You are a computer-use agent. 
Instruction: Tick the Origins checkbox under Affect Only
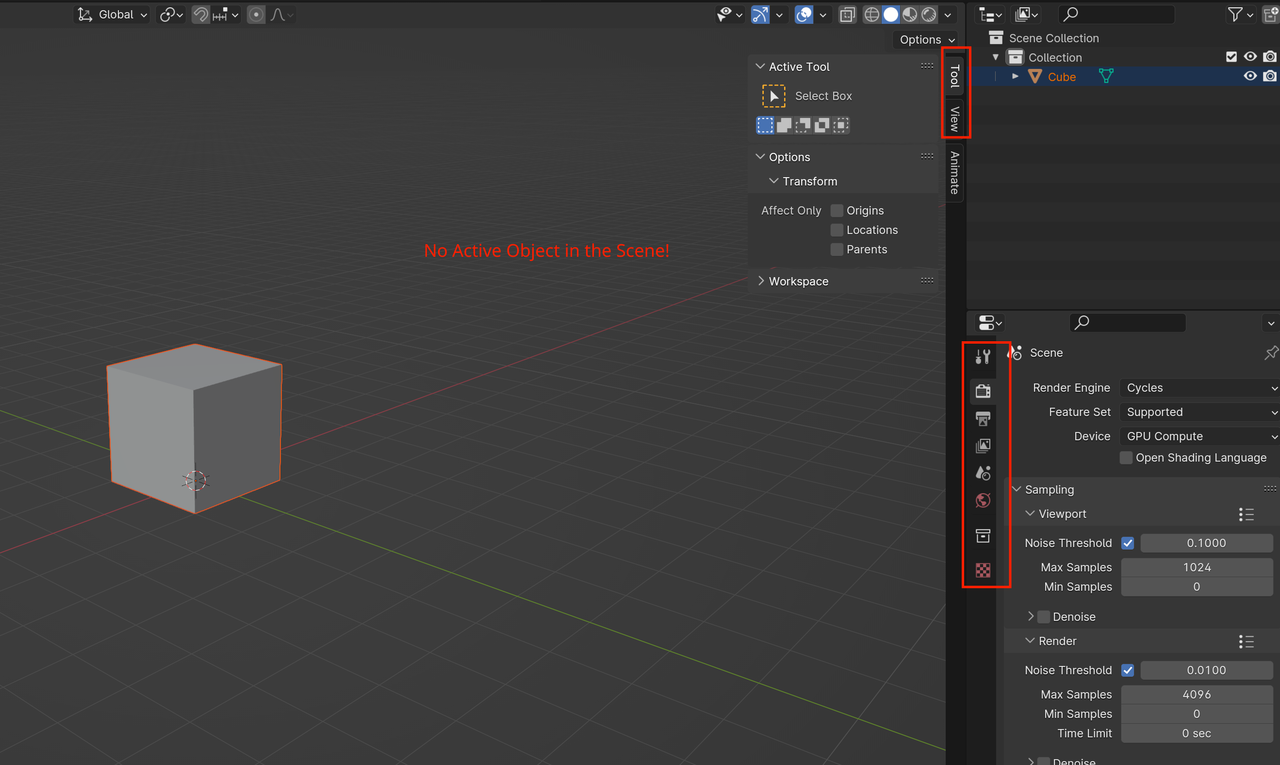(x=837, y=211)
